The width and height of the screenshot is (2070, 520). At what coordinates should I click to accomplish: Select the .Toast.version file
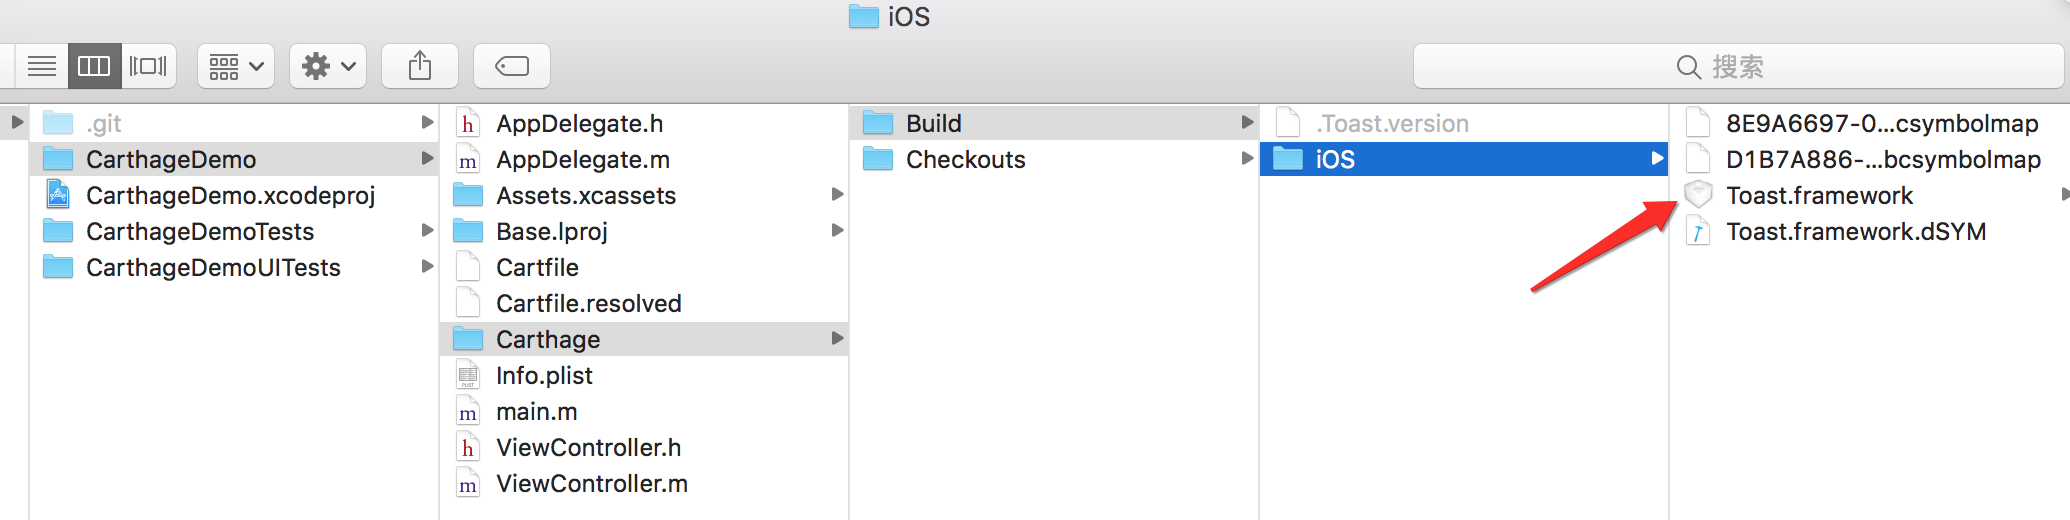[x=1393, y=124]
